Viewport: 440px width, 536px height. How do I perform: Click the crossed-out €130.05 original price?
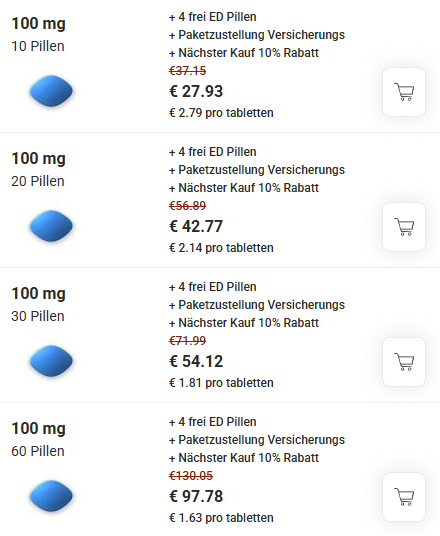(x=191, y=476)
